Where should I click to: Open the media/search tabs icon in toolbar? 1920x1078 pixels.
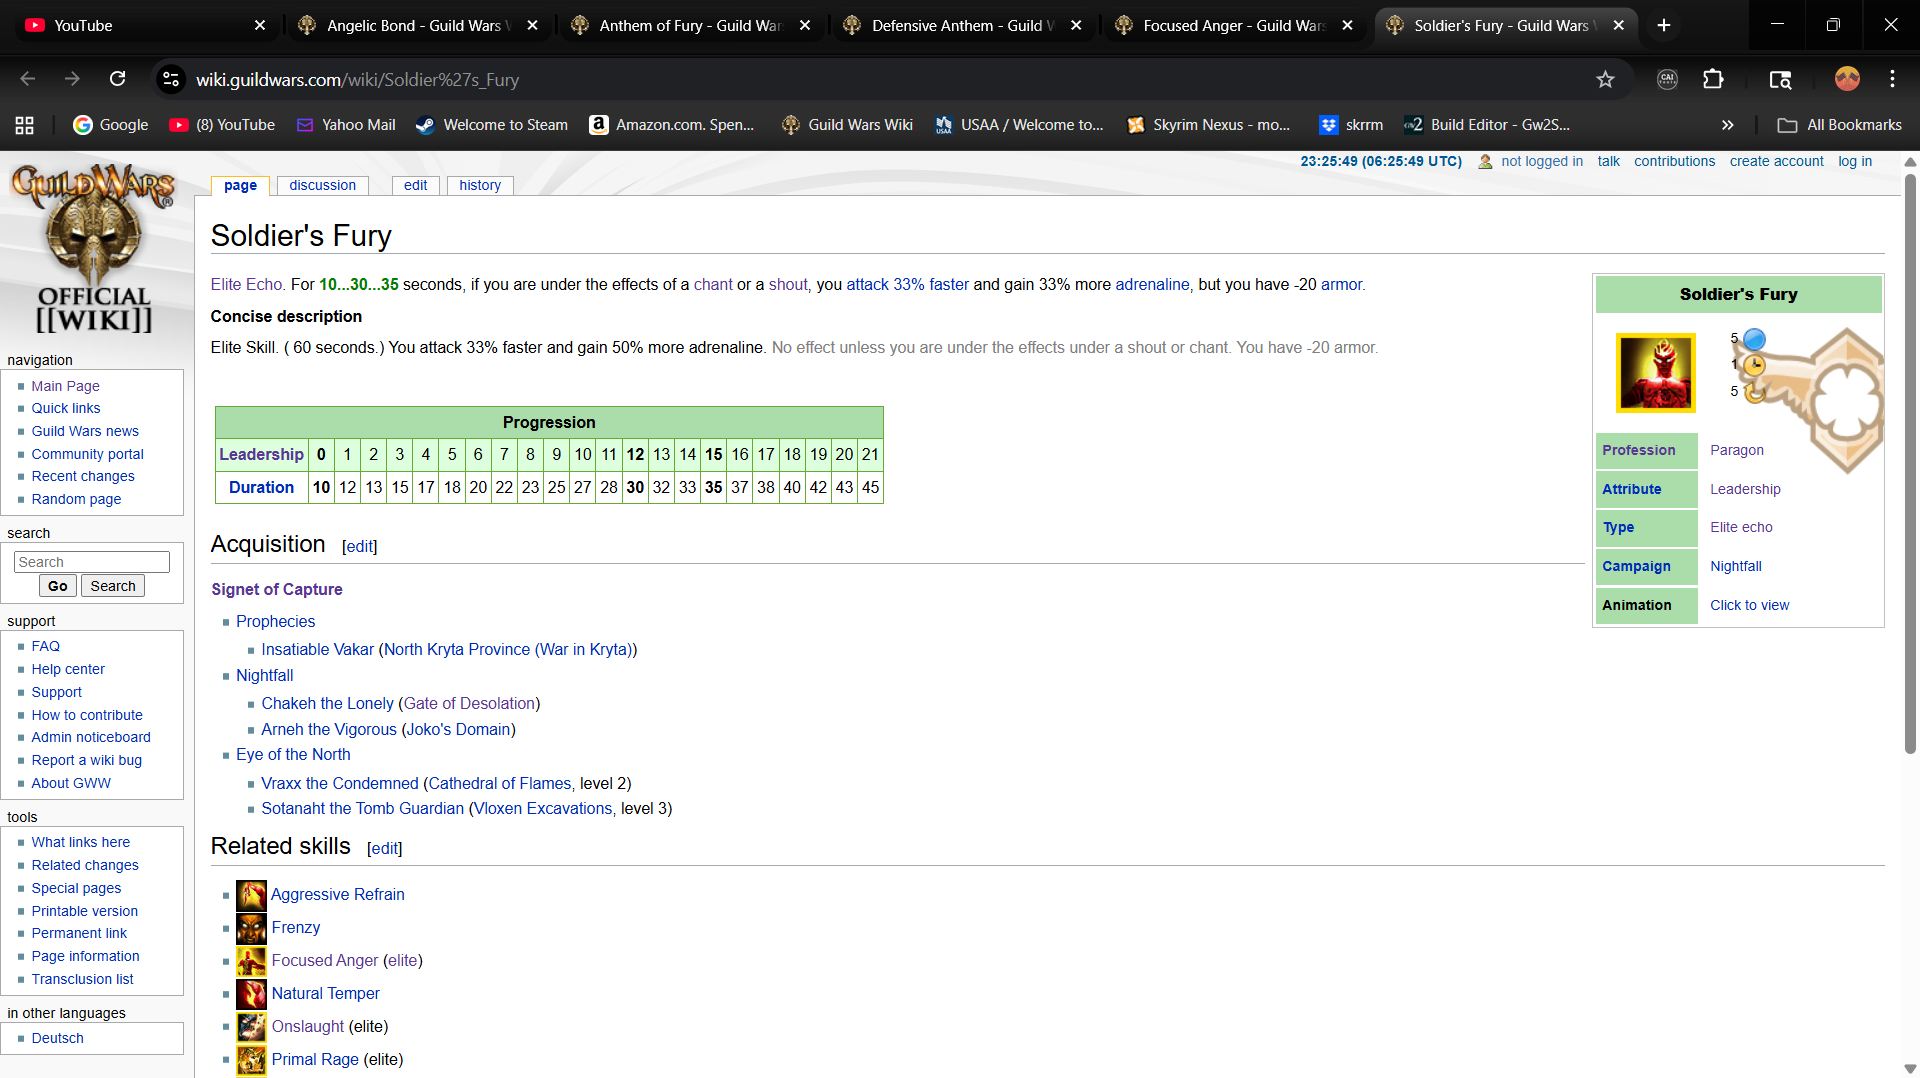(x=1780, y=79)
